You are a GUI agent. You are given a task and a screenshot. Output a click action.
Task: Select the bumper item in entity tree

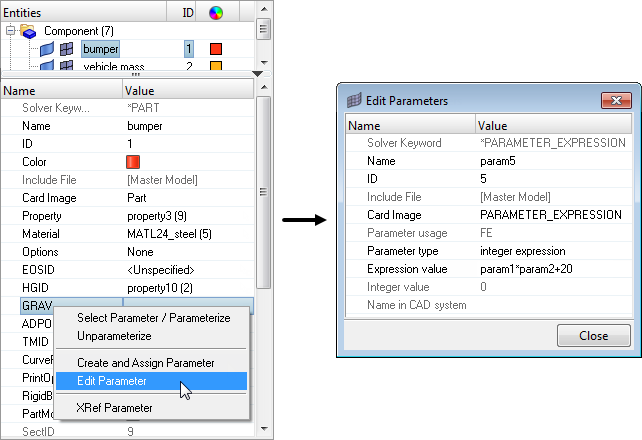100,48
